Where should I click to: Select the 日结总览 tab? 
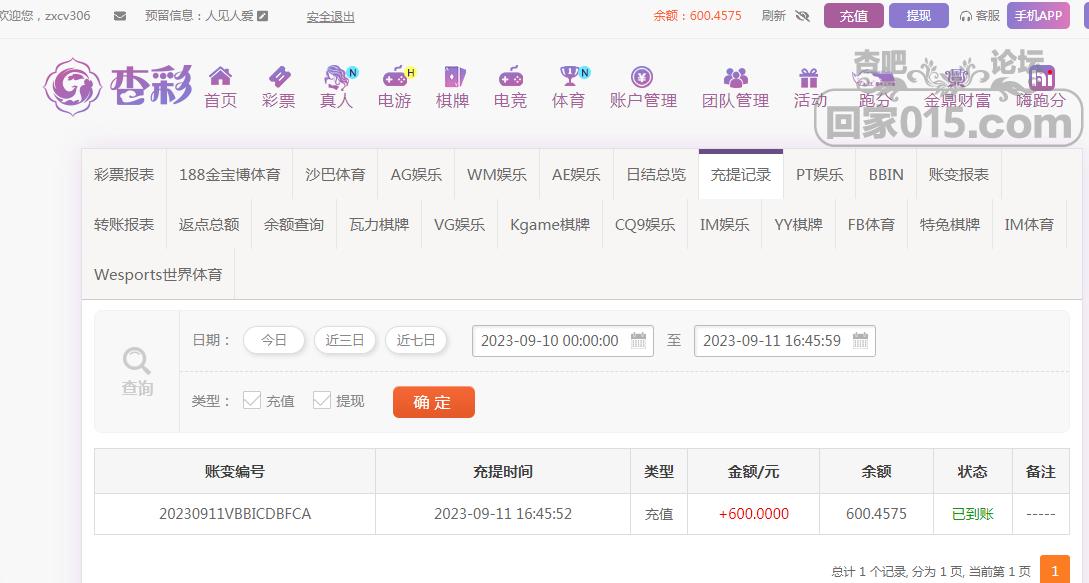656,174
